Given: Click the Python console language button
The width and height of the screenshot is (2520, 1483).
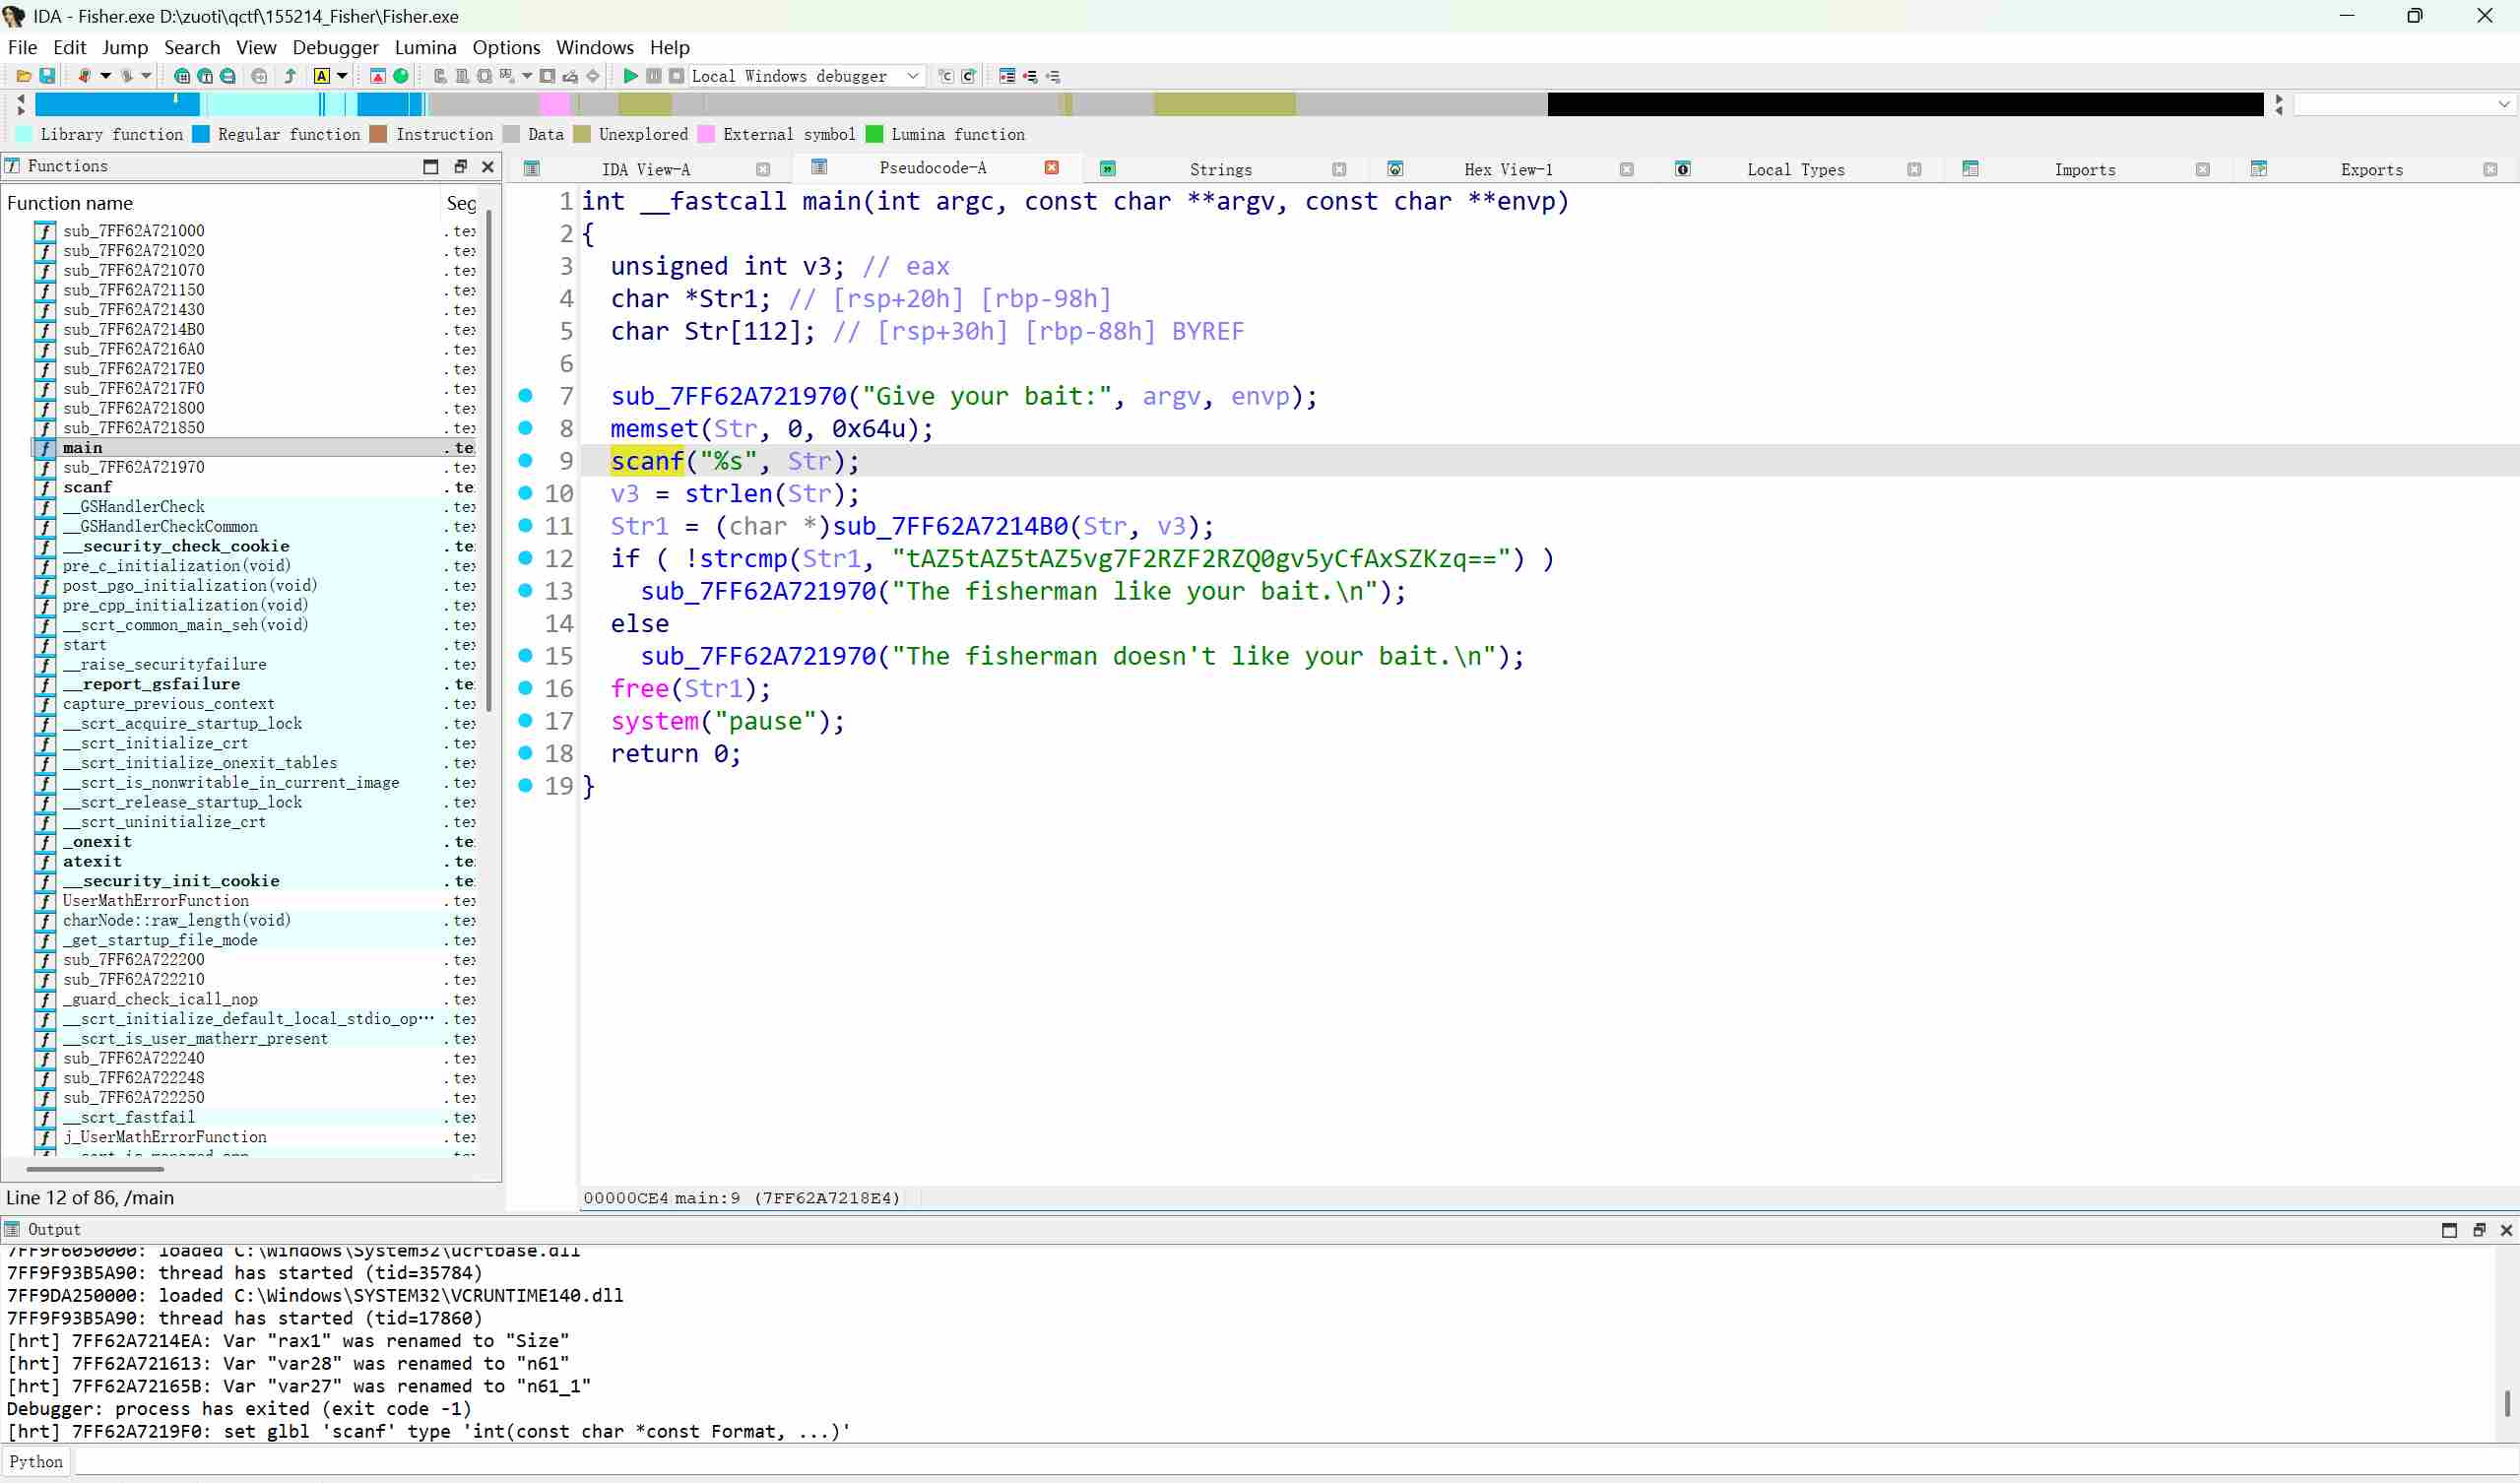Looking at the screenshot, I should pos(36,1462).
